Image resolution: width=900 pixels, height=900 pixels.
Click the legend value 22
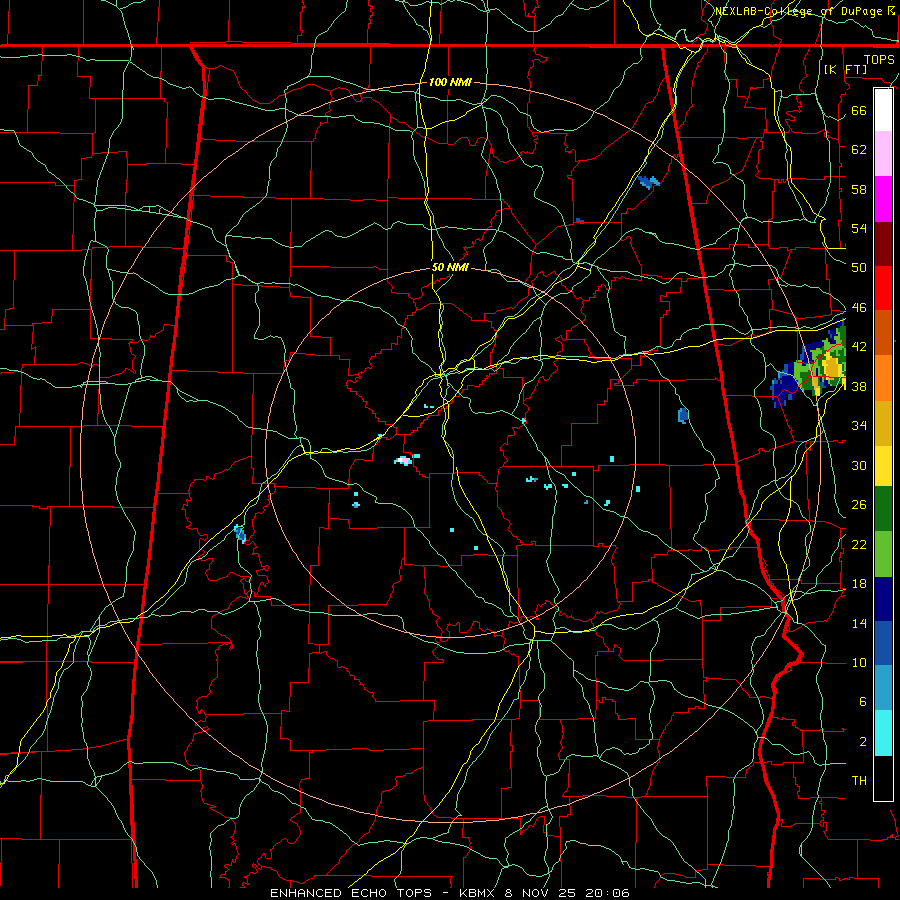coord(859,544)
